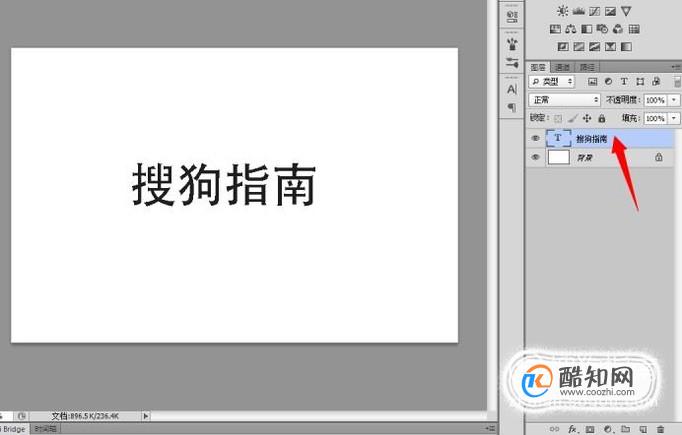This screenshot has height=435, width=682.
Task: Click the 搜狗指南 text on the canvas
Action: 224,185
